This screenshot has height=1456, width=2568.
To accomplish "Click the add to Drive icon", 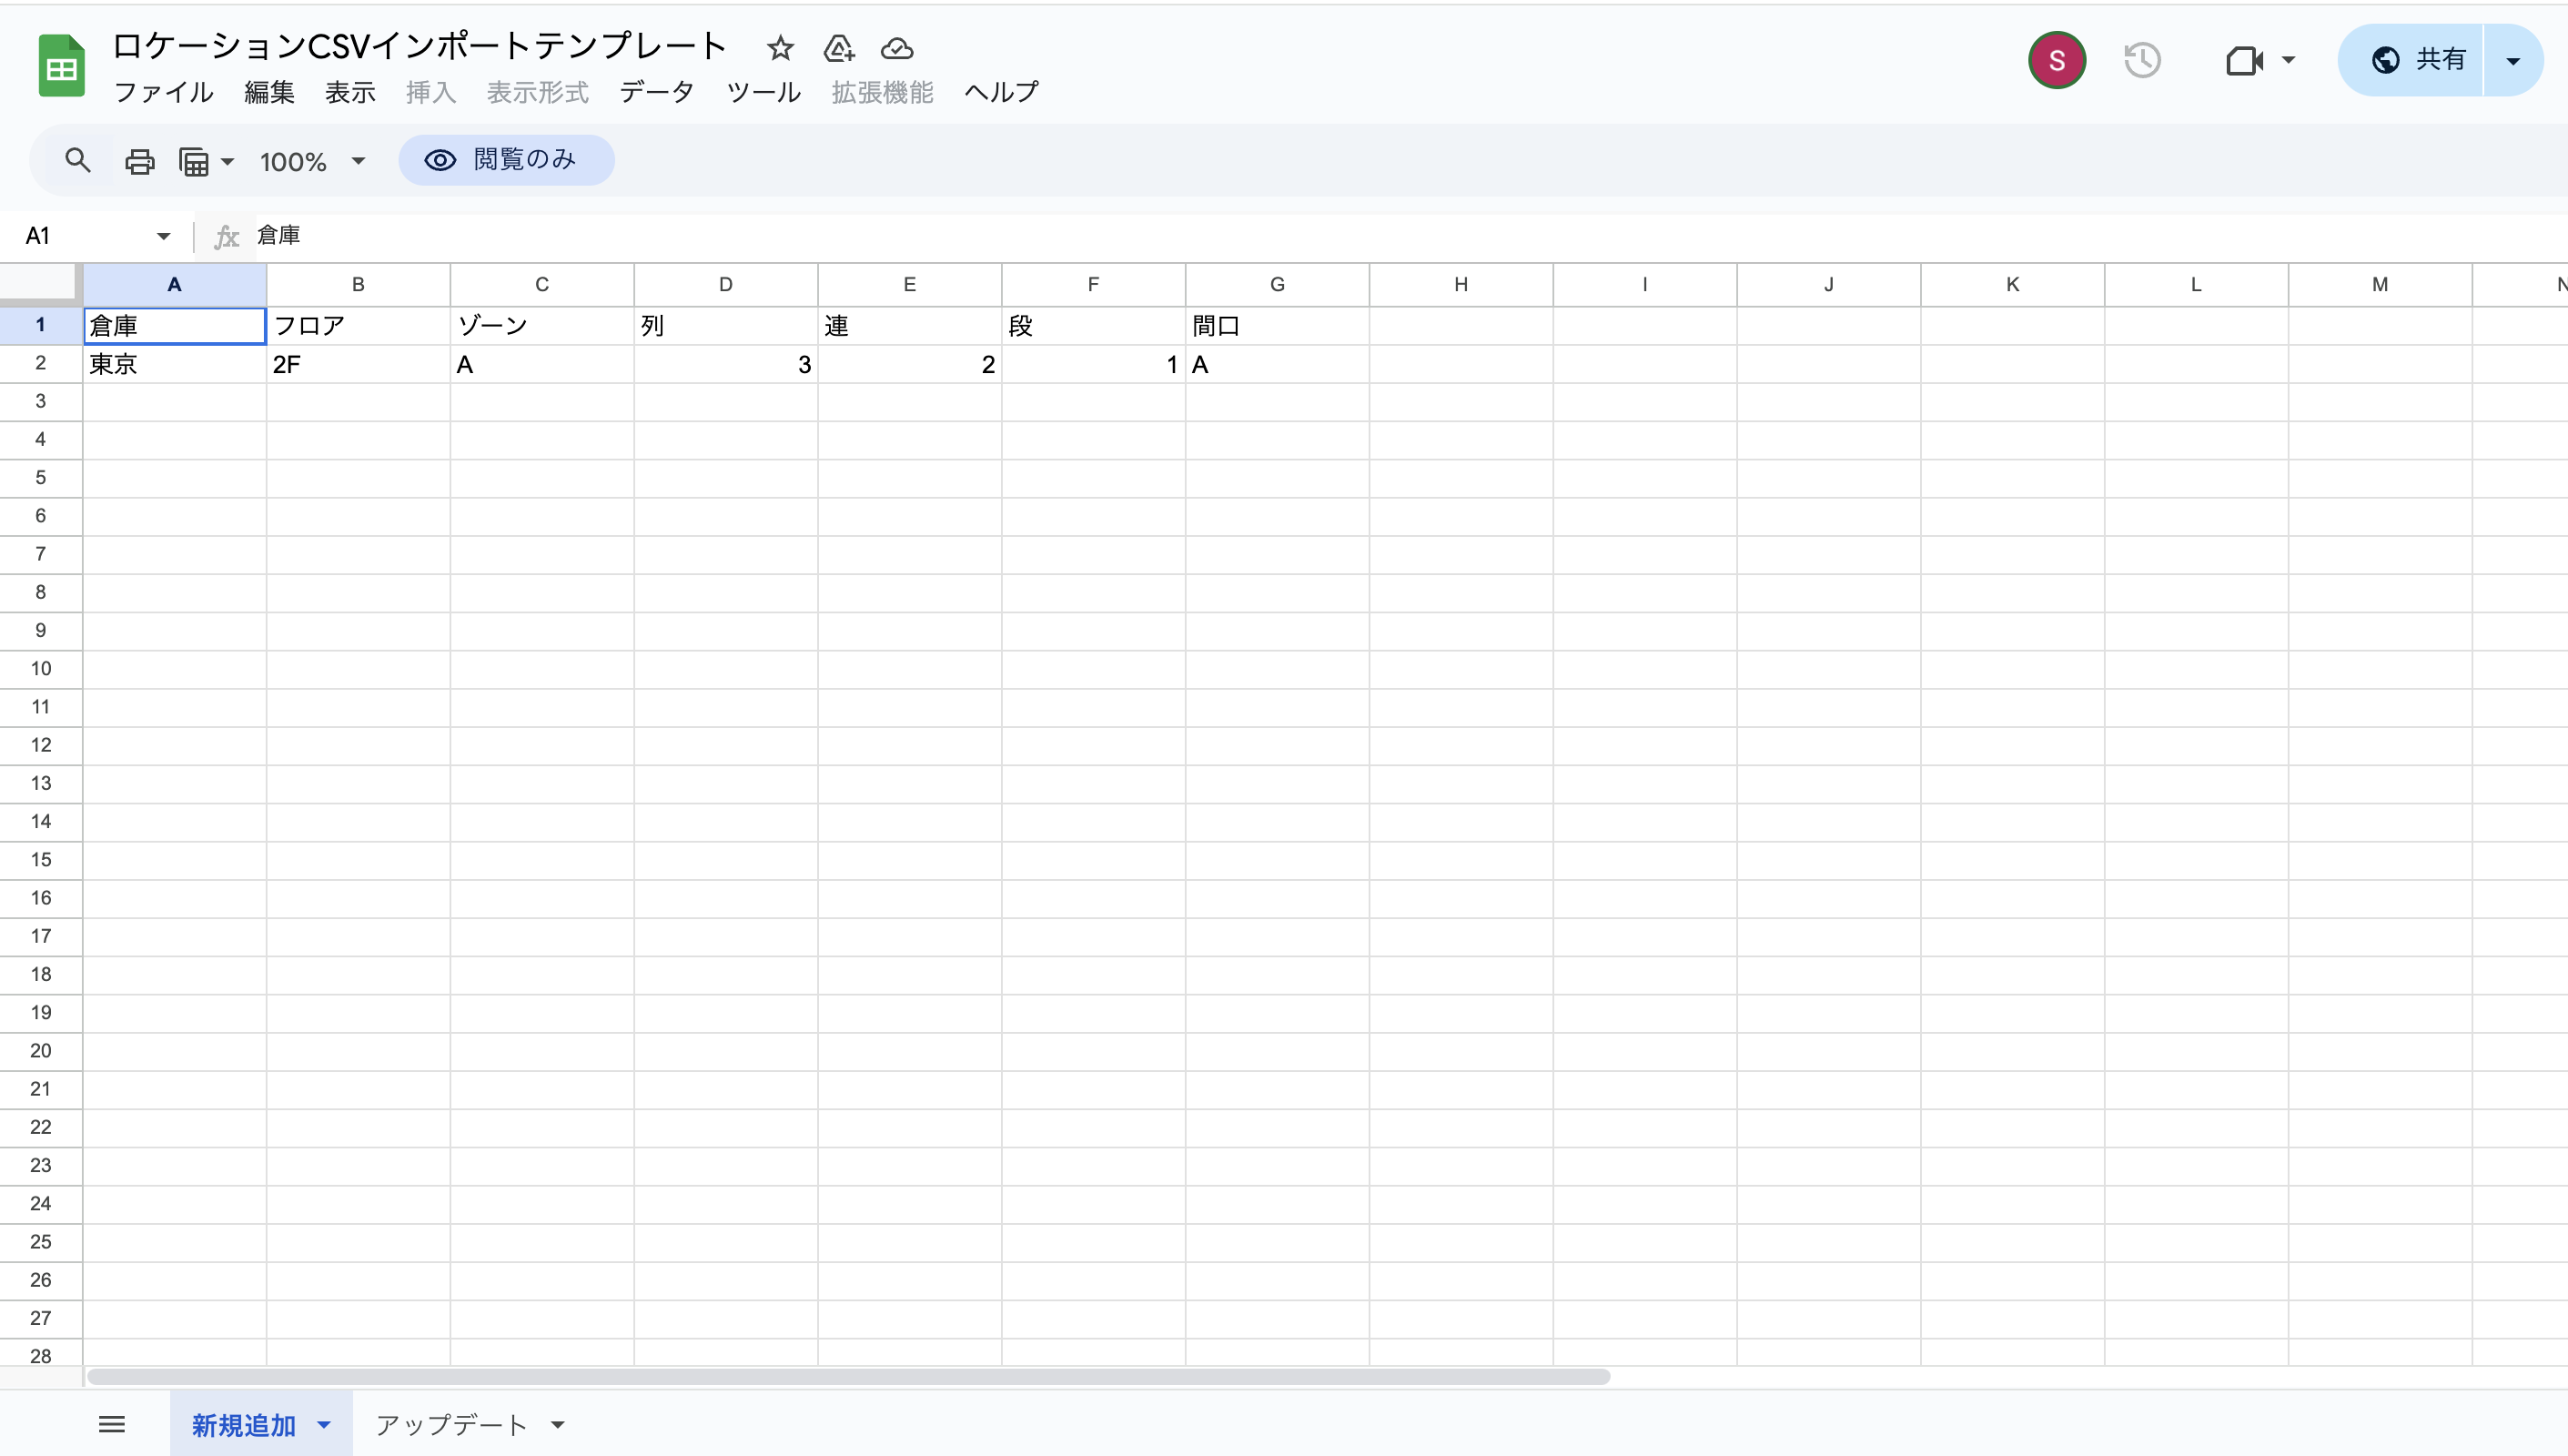I will pos(838,48).
